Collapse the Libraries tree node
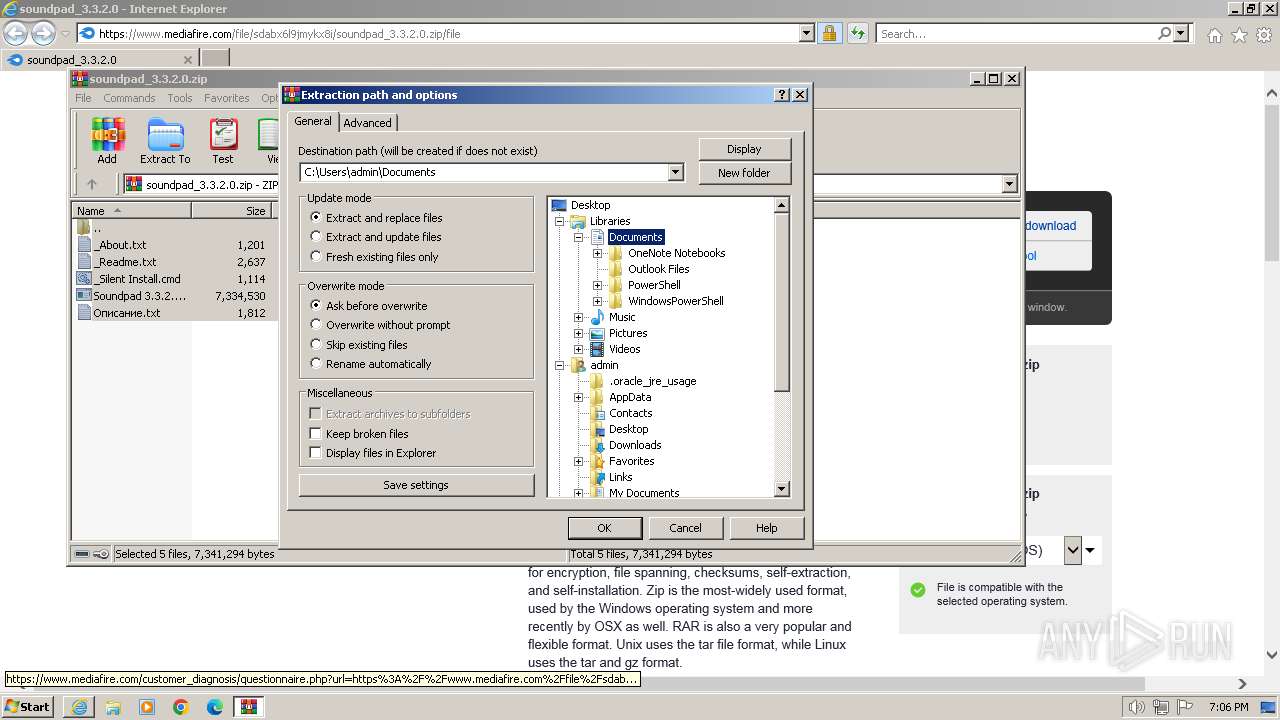Viewport: 1280px width, 720px height. coord(560,221)
